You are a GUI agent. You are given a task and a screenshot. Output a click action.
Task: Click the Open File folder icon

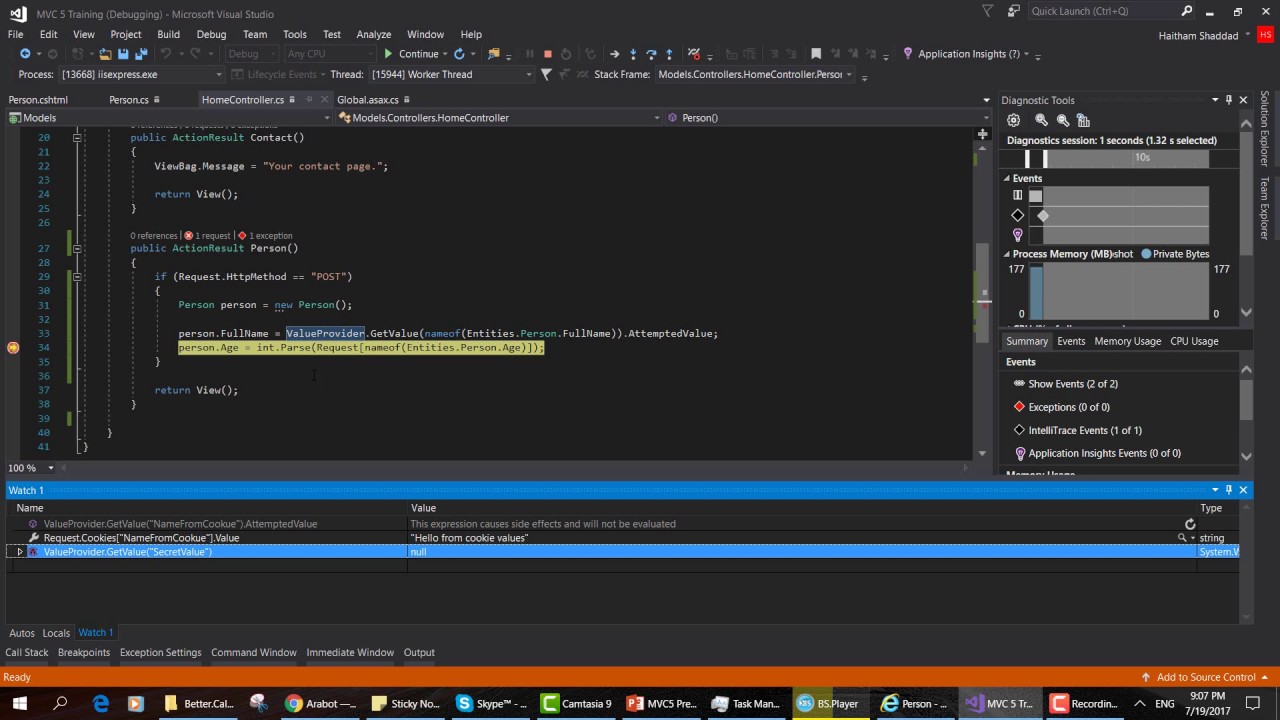[x=104, y=54]
